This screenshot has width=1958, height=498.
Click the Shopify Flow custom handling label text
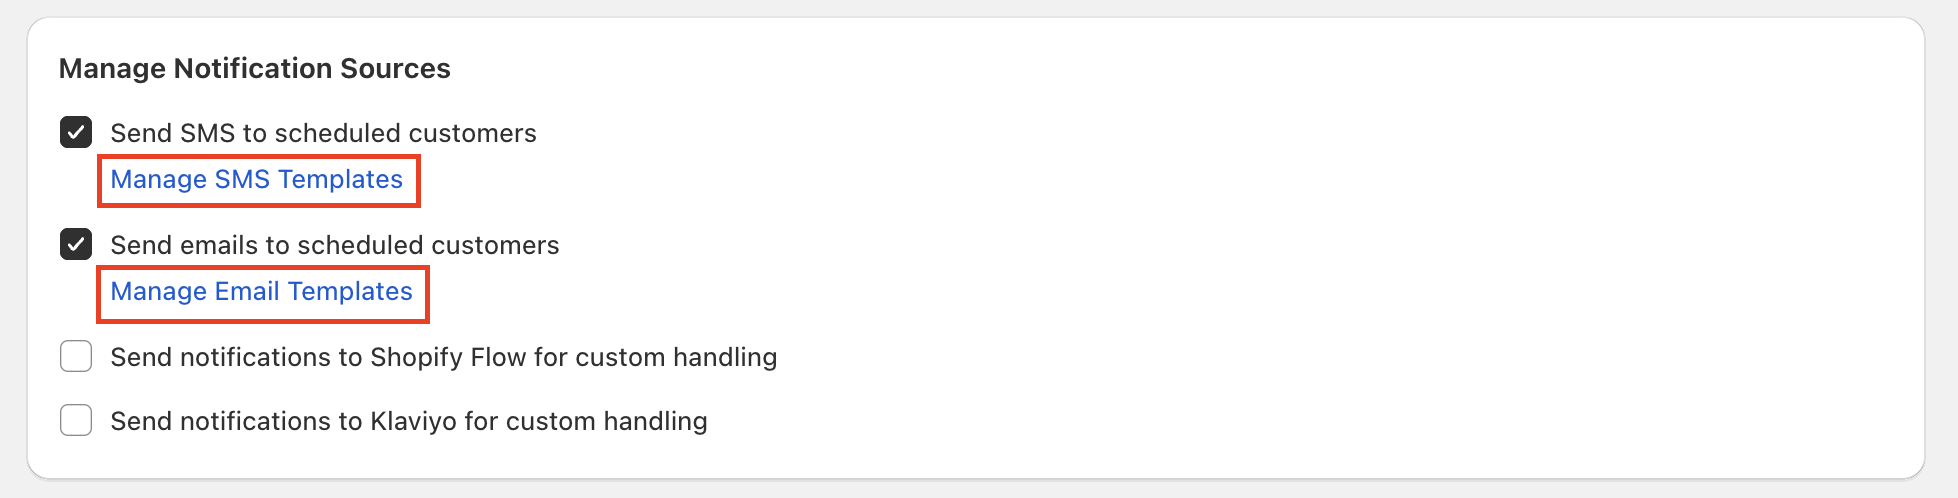point(443,357)
